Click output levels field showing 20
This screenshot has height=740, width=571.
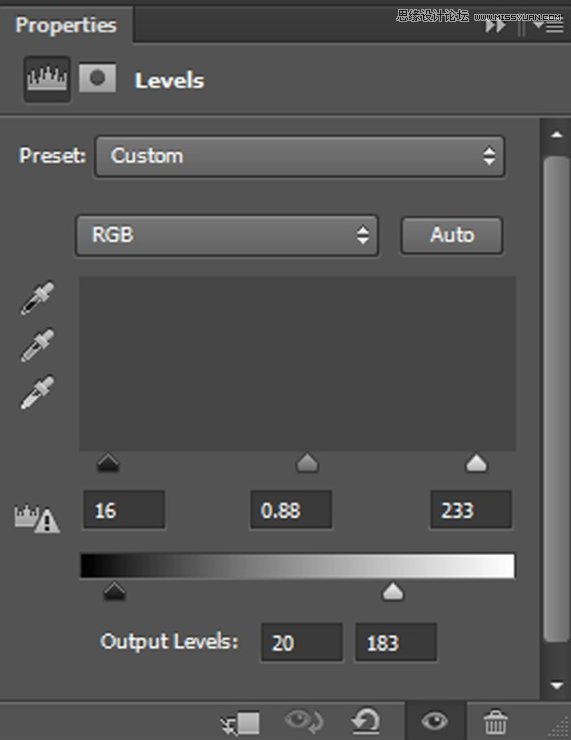[302, 642]
